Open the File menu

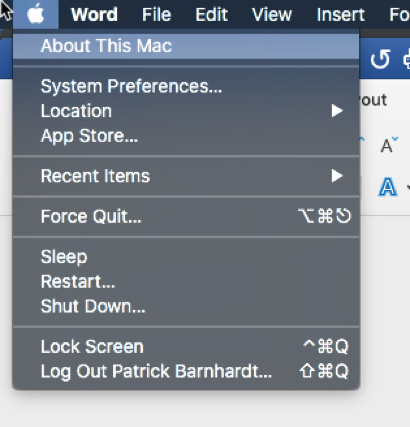[156, 14]
